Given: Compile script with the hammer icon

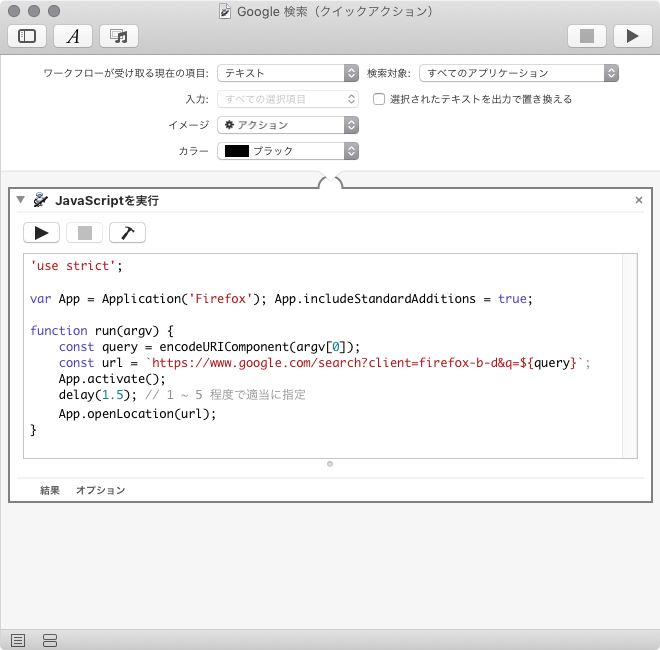Looking at the screenshot, I should point(127,233).
